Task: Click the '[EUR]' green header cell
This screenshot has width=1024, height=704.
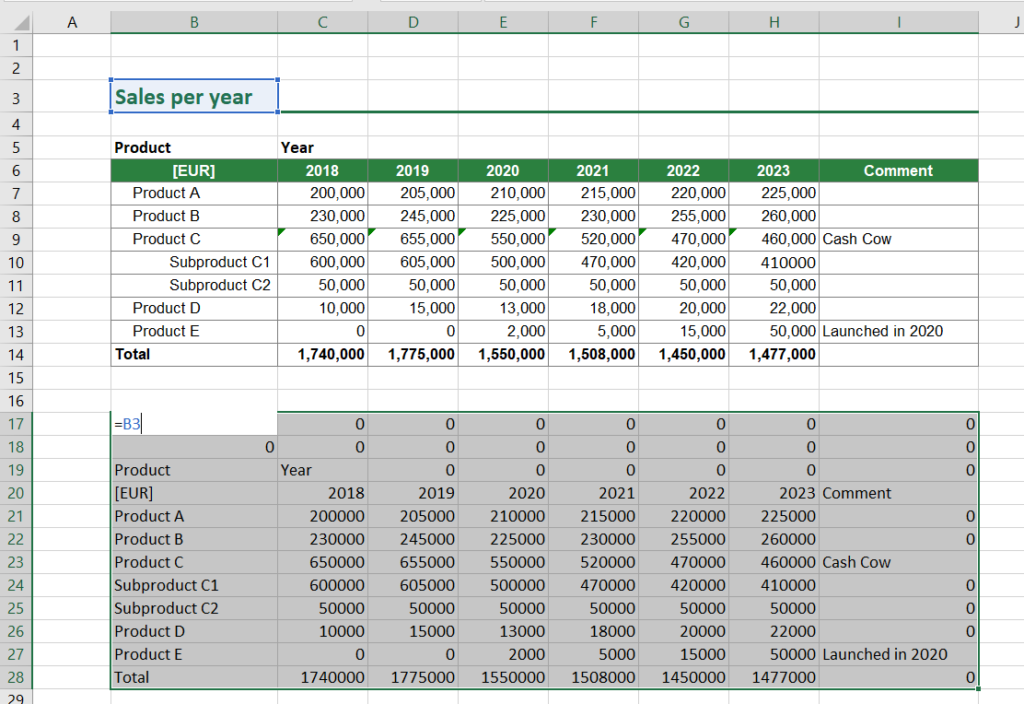Action: 193,171
